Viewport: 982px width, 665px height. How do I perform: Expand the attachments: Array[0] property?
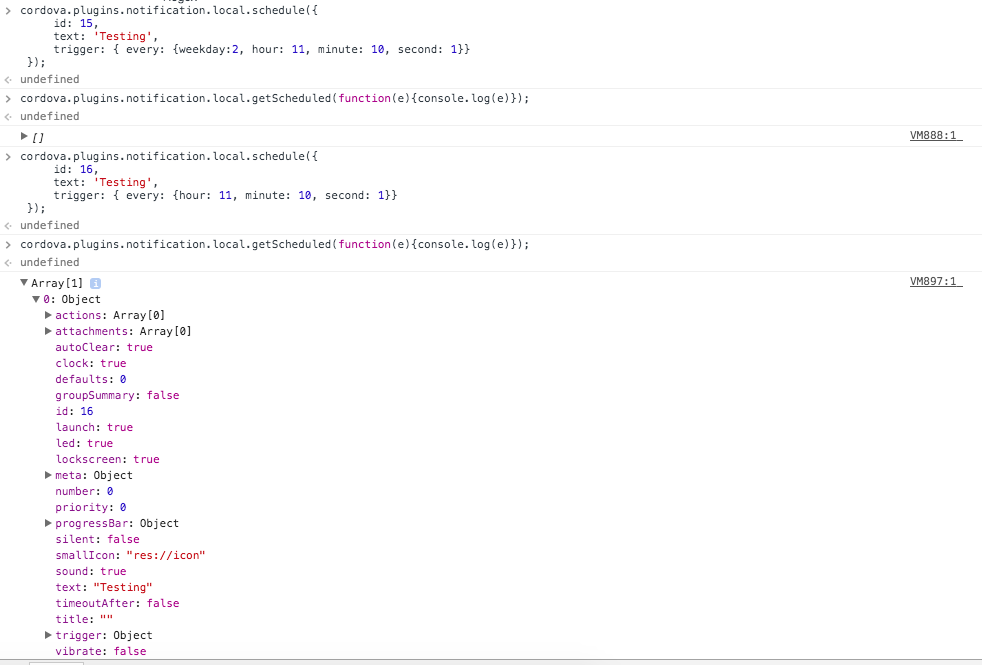pyautogui.click(x=48, y=331)
